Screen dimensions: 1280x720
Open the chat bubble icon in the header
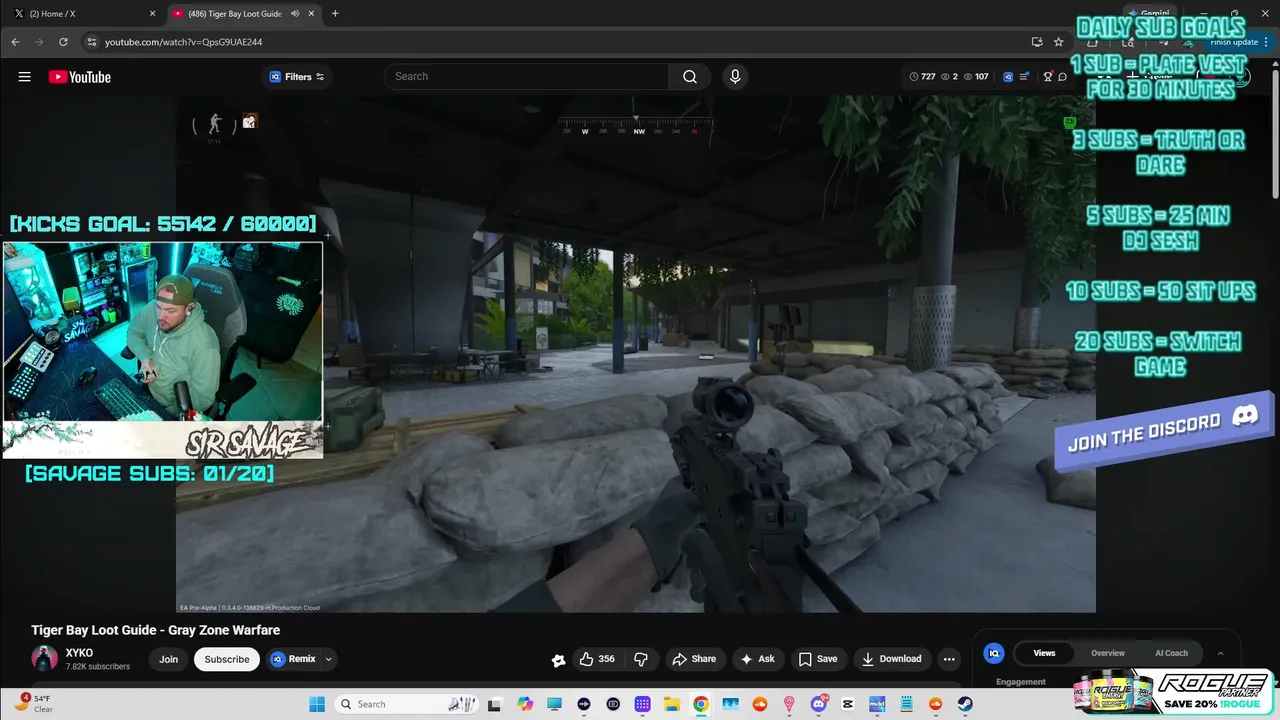(1063, 77)
